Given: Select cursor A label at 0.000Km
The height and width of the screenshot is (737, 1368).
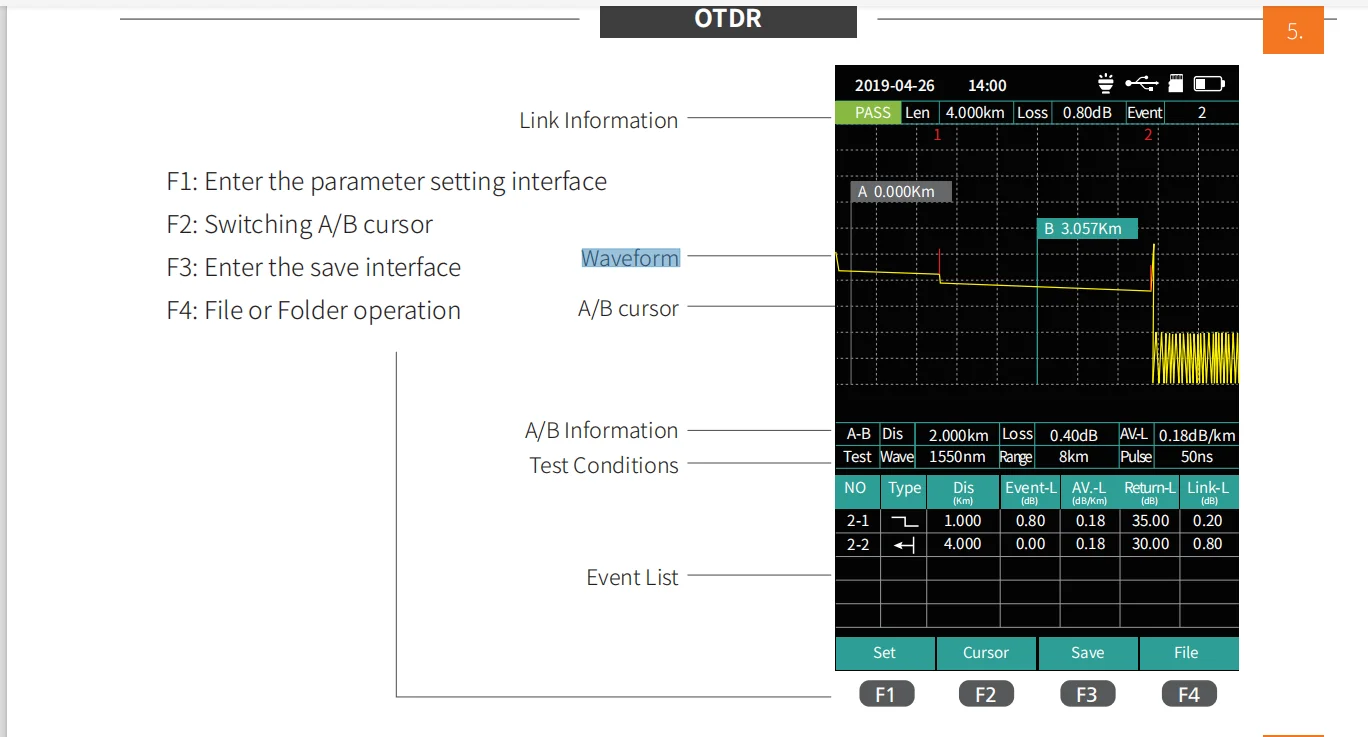Looking at the screenshot, I should (901, 191).
